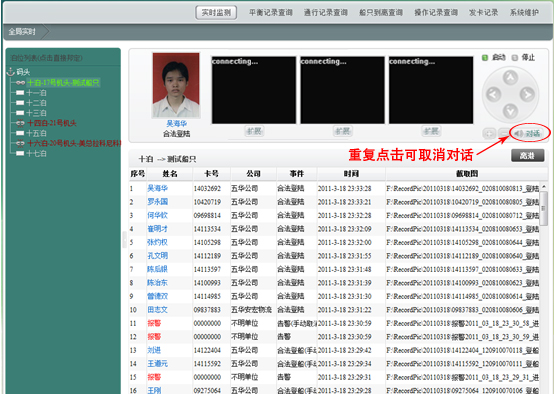
Task: Pan the camera left with the arrow
Action: [493, 94]
